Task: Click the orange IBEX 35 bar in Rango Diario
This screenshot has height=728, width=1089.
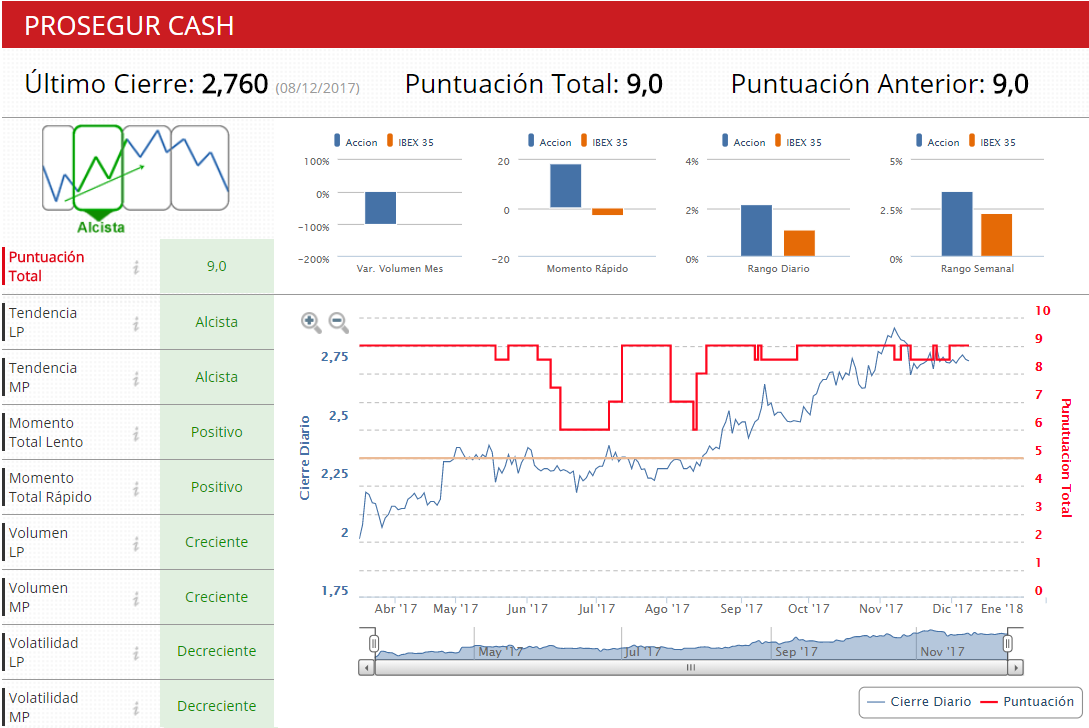Action: coord(799,243)
